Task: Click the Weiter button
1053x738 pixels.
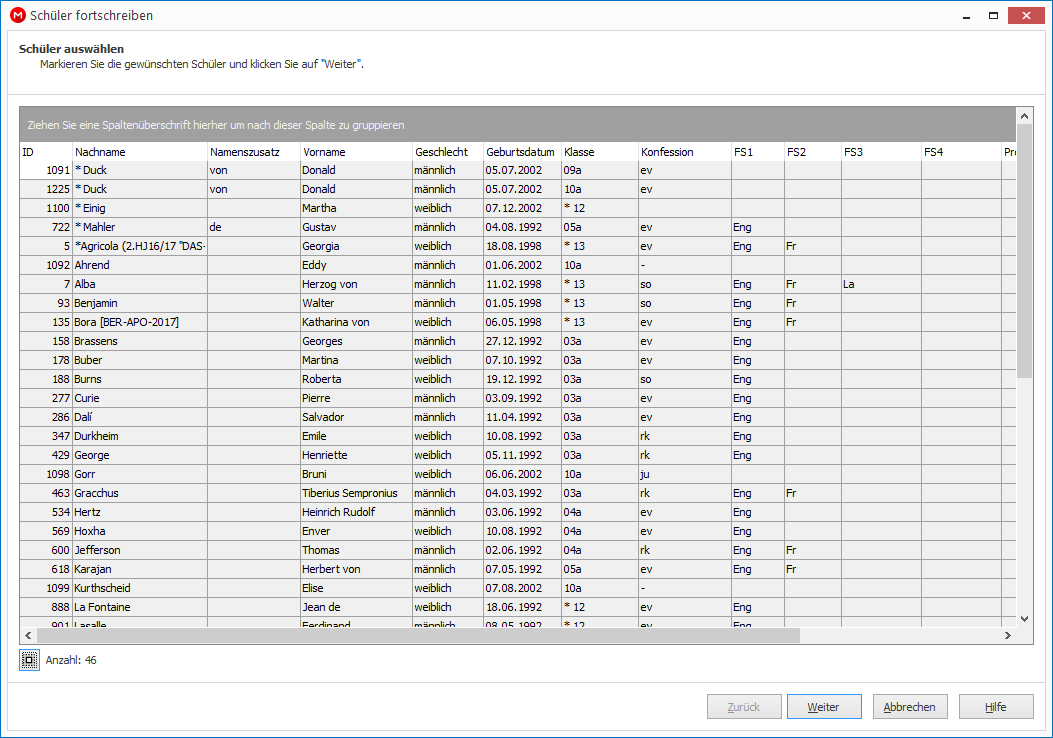Action: tap(824, 706)
